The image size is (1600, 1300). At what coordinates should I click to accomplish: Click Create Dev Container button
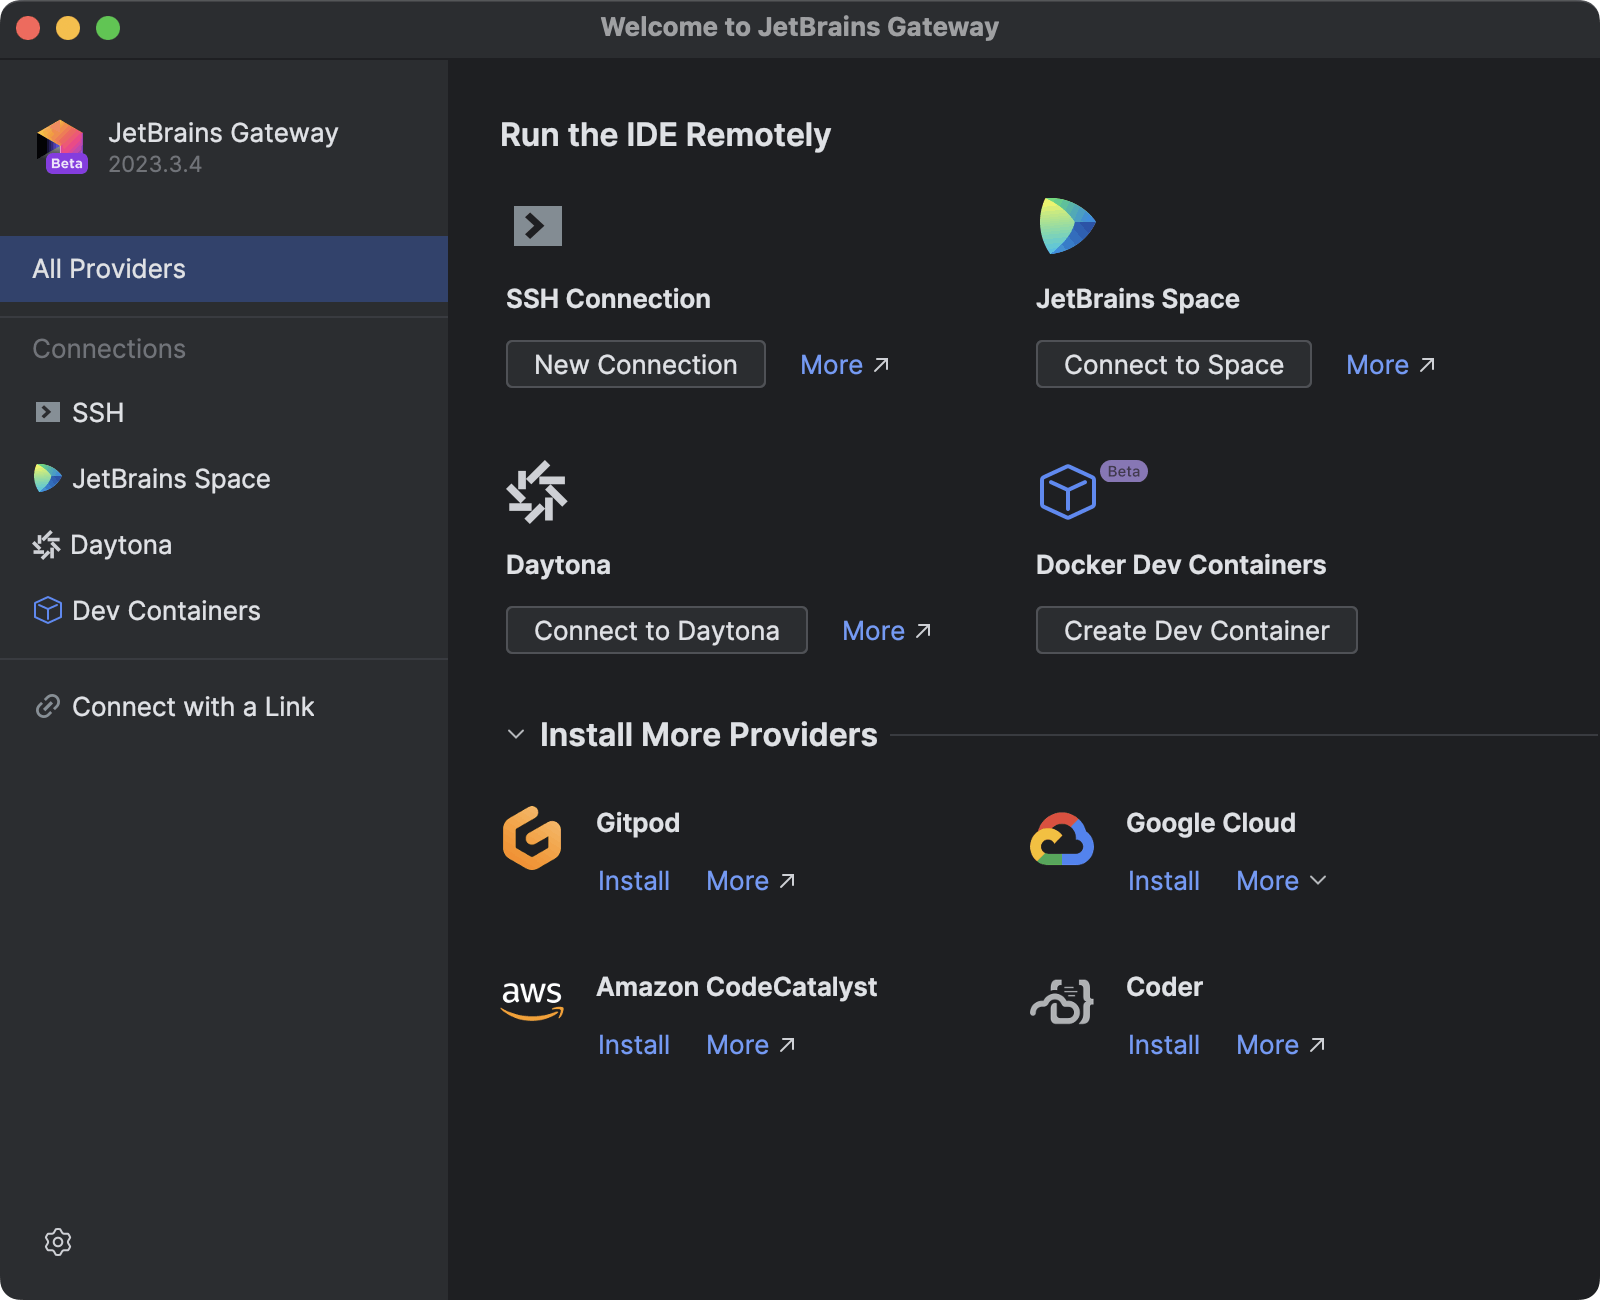click(x=1197, y=630)
